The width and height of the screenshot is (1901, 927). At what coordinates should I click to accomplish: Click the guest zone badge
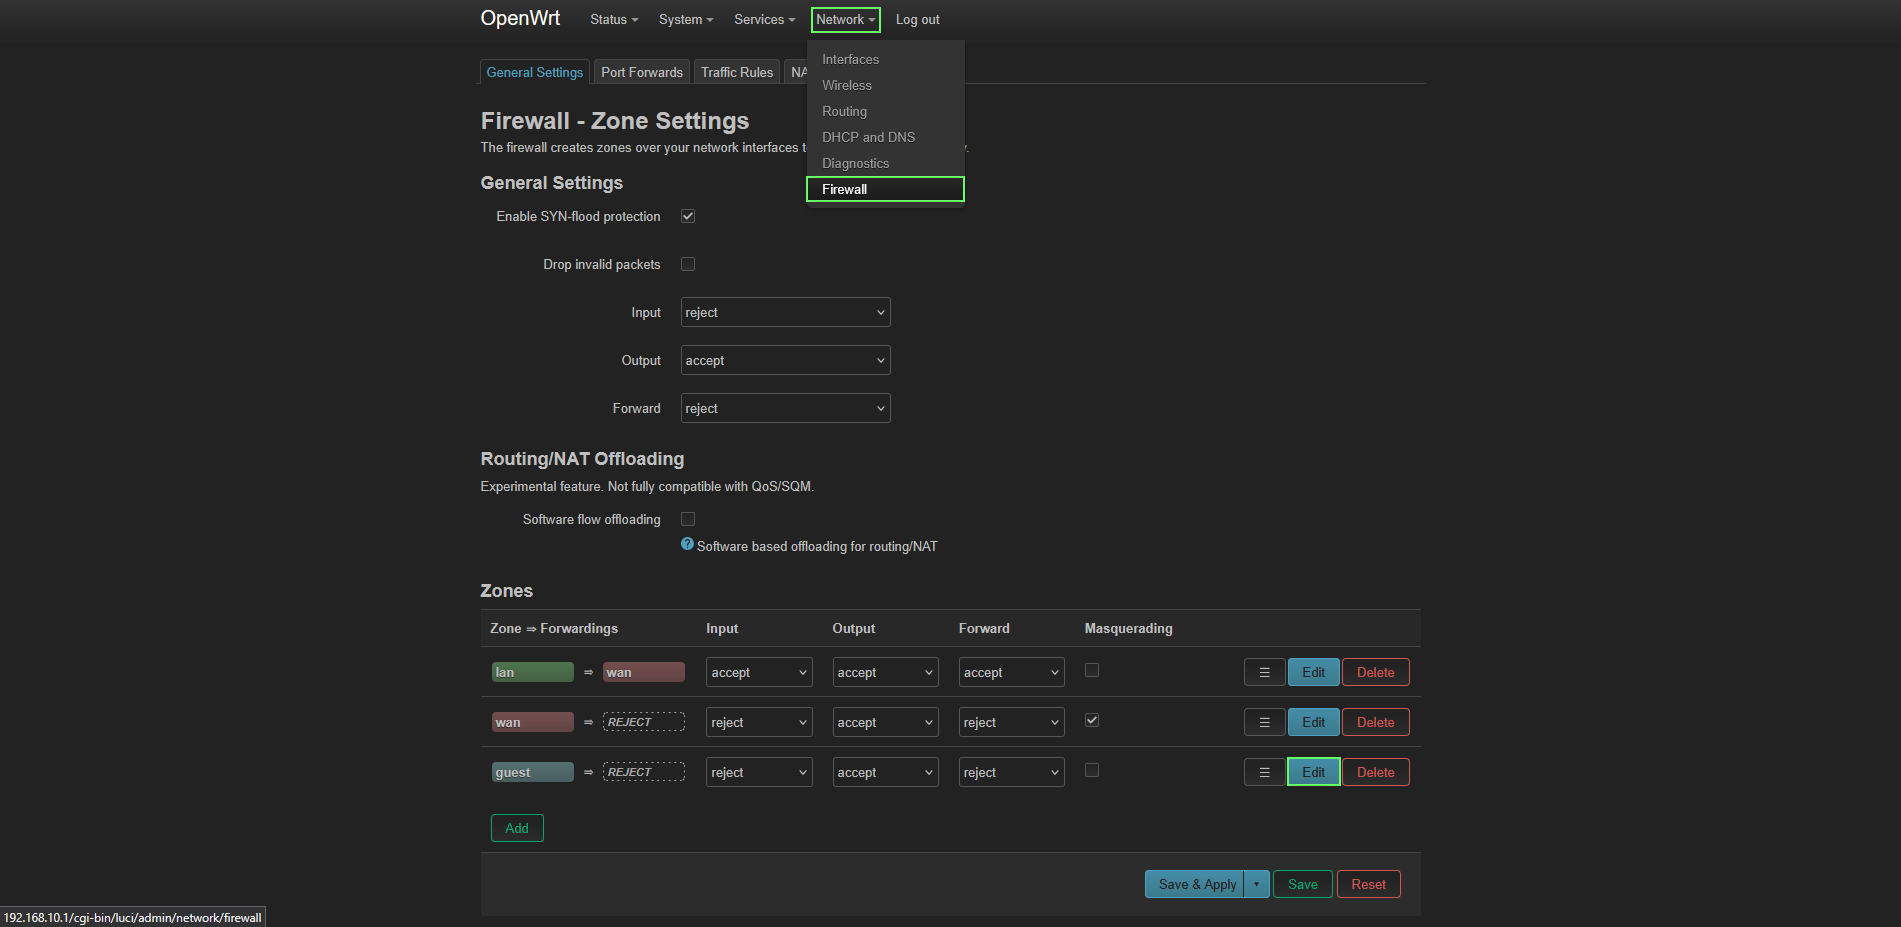click(533, 772)
